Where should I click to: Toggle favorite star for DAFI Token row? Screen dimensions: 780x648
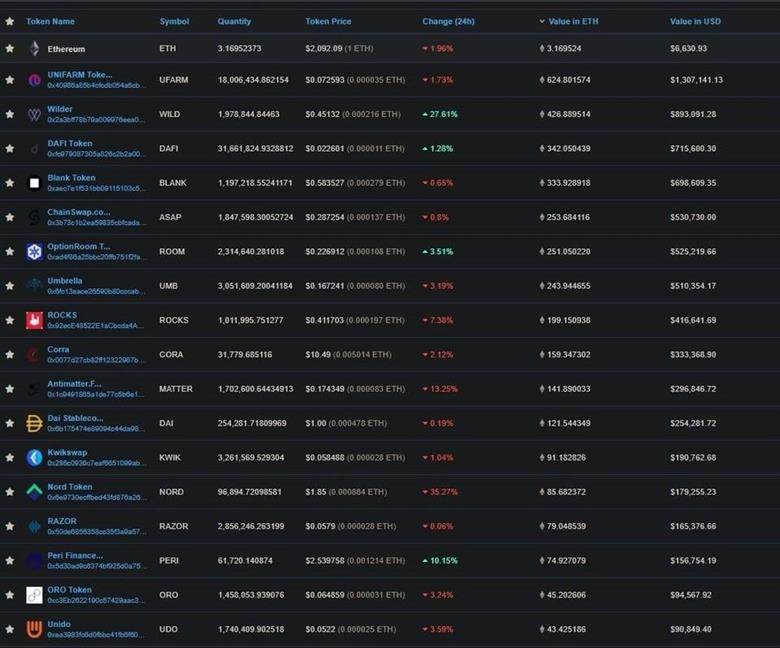tap(9, 148)
